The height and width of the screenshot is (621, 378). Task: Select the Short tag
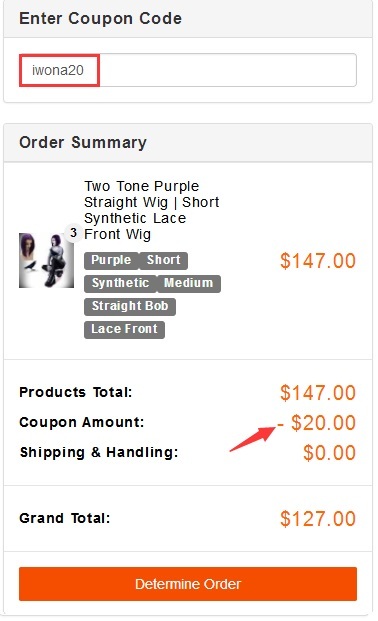tap(164, 260)
